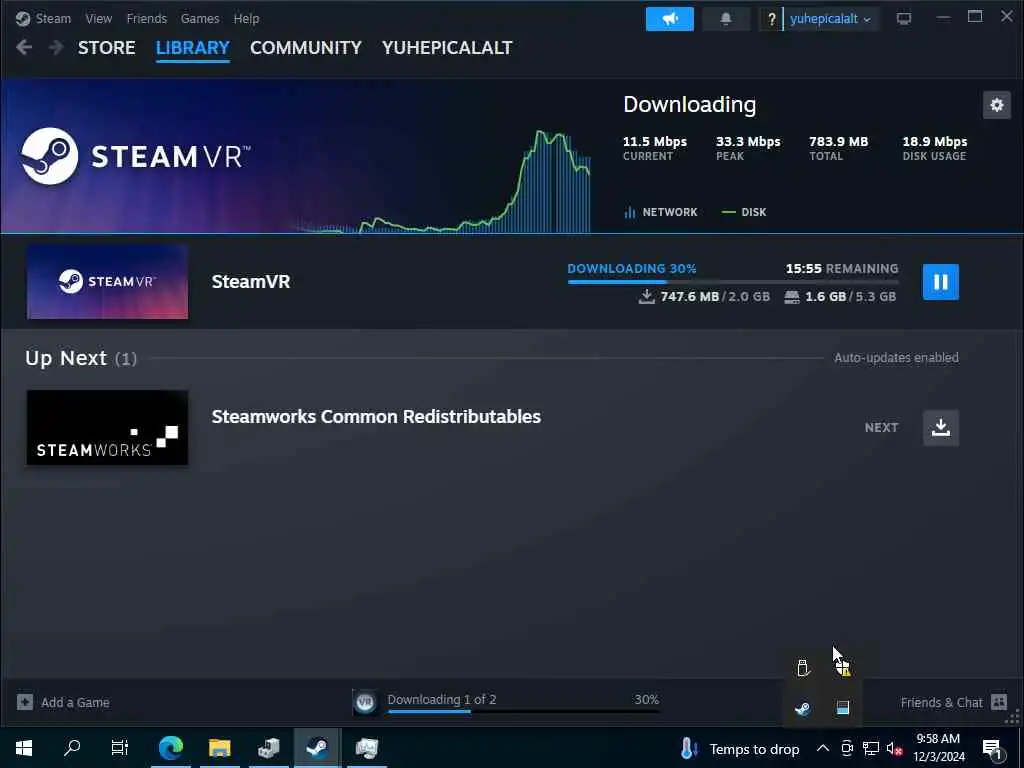Click the bottom download progress bar
1024x768 pixels.
click(523, 711)
